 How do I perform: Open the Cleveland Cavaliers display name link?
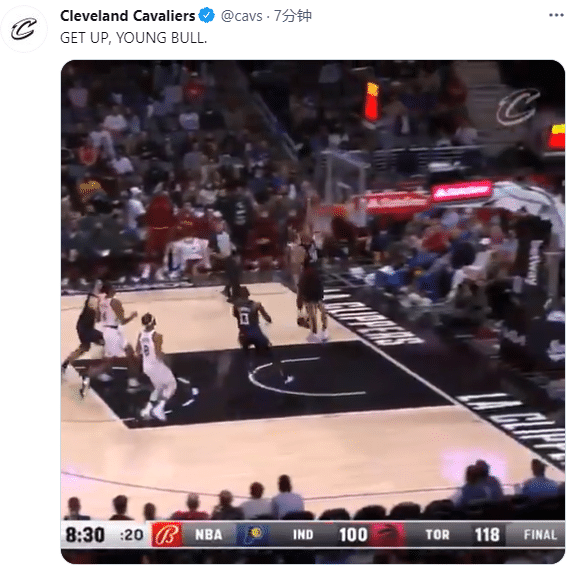click(x=128, y=16)
